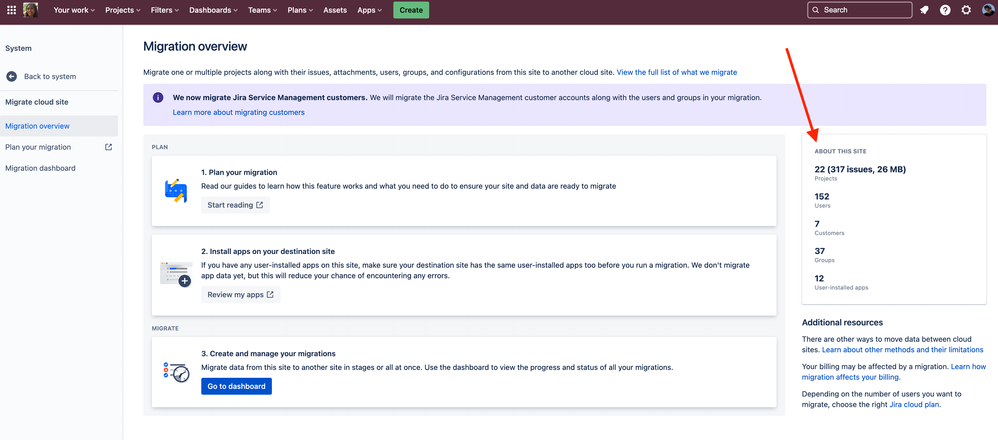Click the Migrate cloud site sidebar heading
The width and height of the screenshot is (998, 440).
click(x=37, y=102)
